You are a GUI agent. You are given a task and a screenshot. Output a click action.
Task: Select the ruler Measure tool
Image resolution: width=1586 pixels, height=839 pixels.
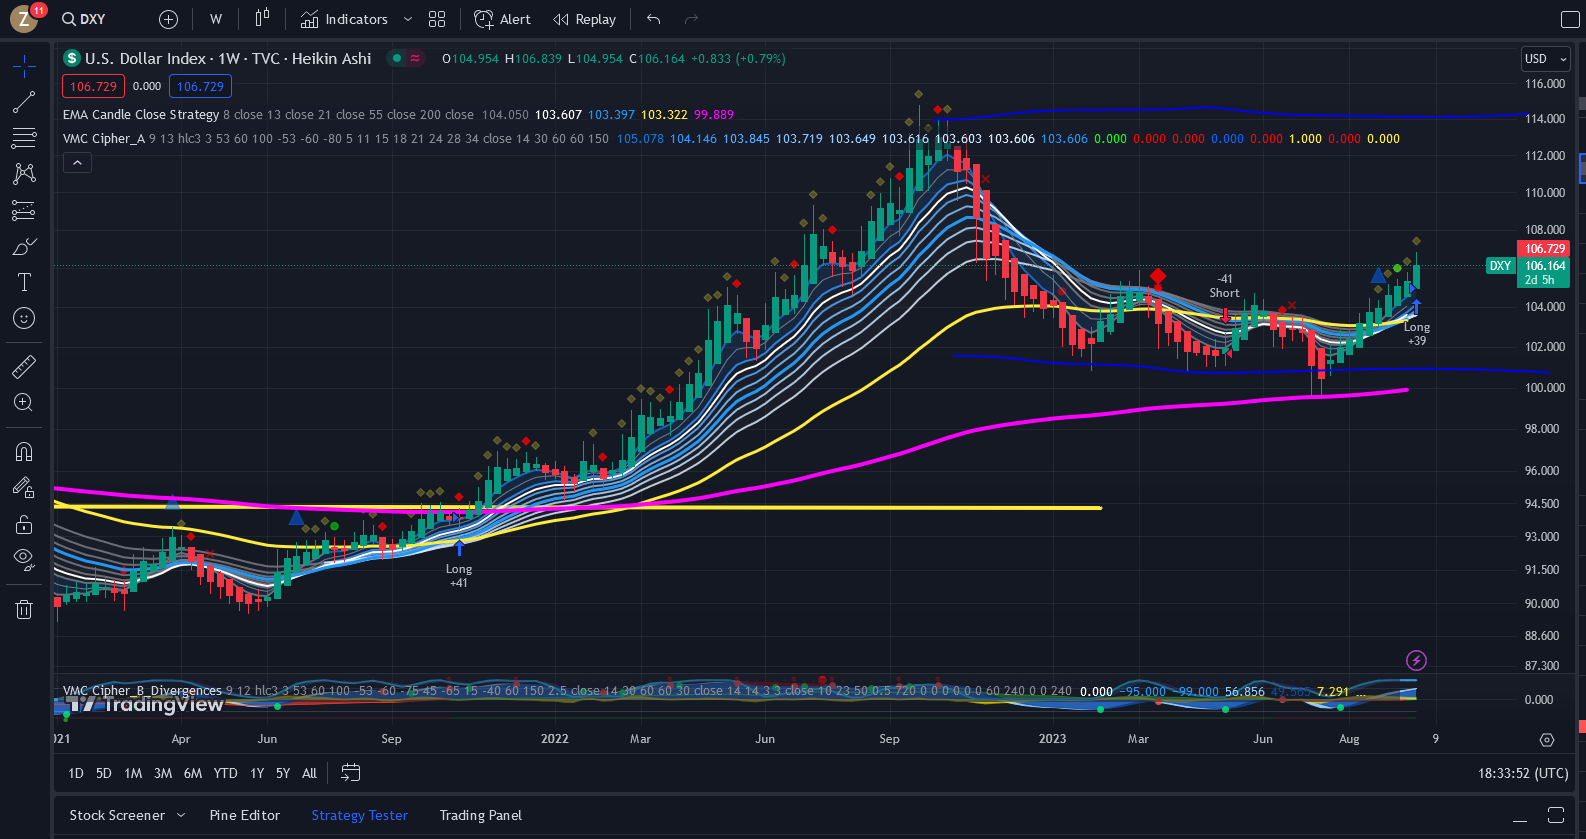[24, 367]
